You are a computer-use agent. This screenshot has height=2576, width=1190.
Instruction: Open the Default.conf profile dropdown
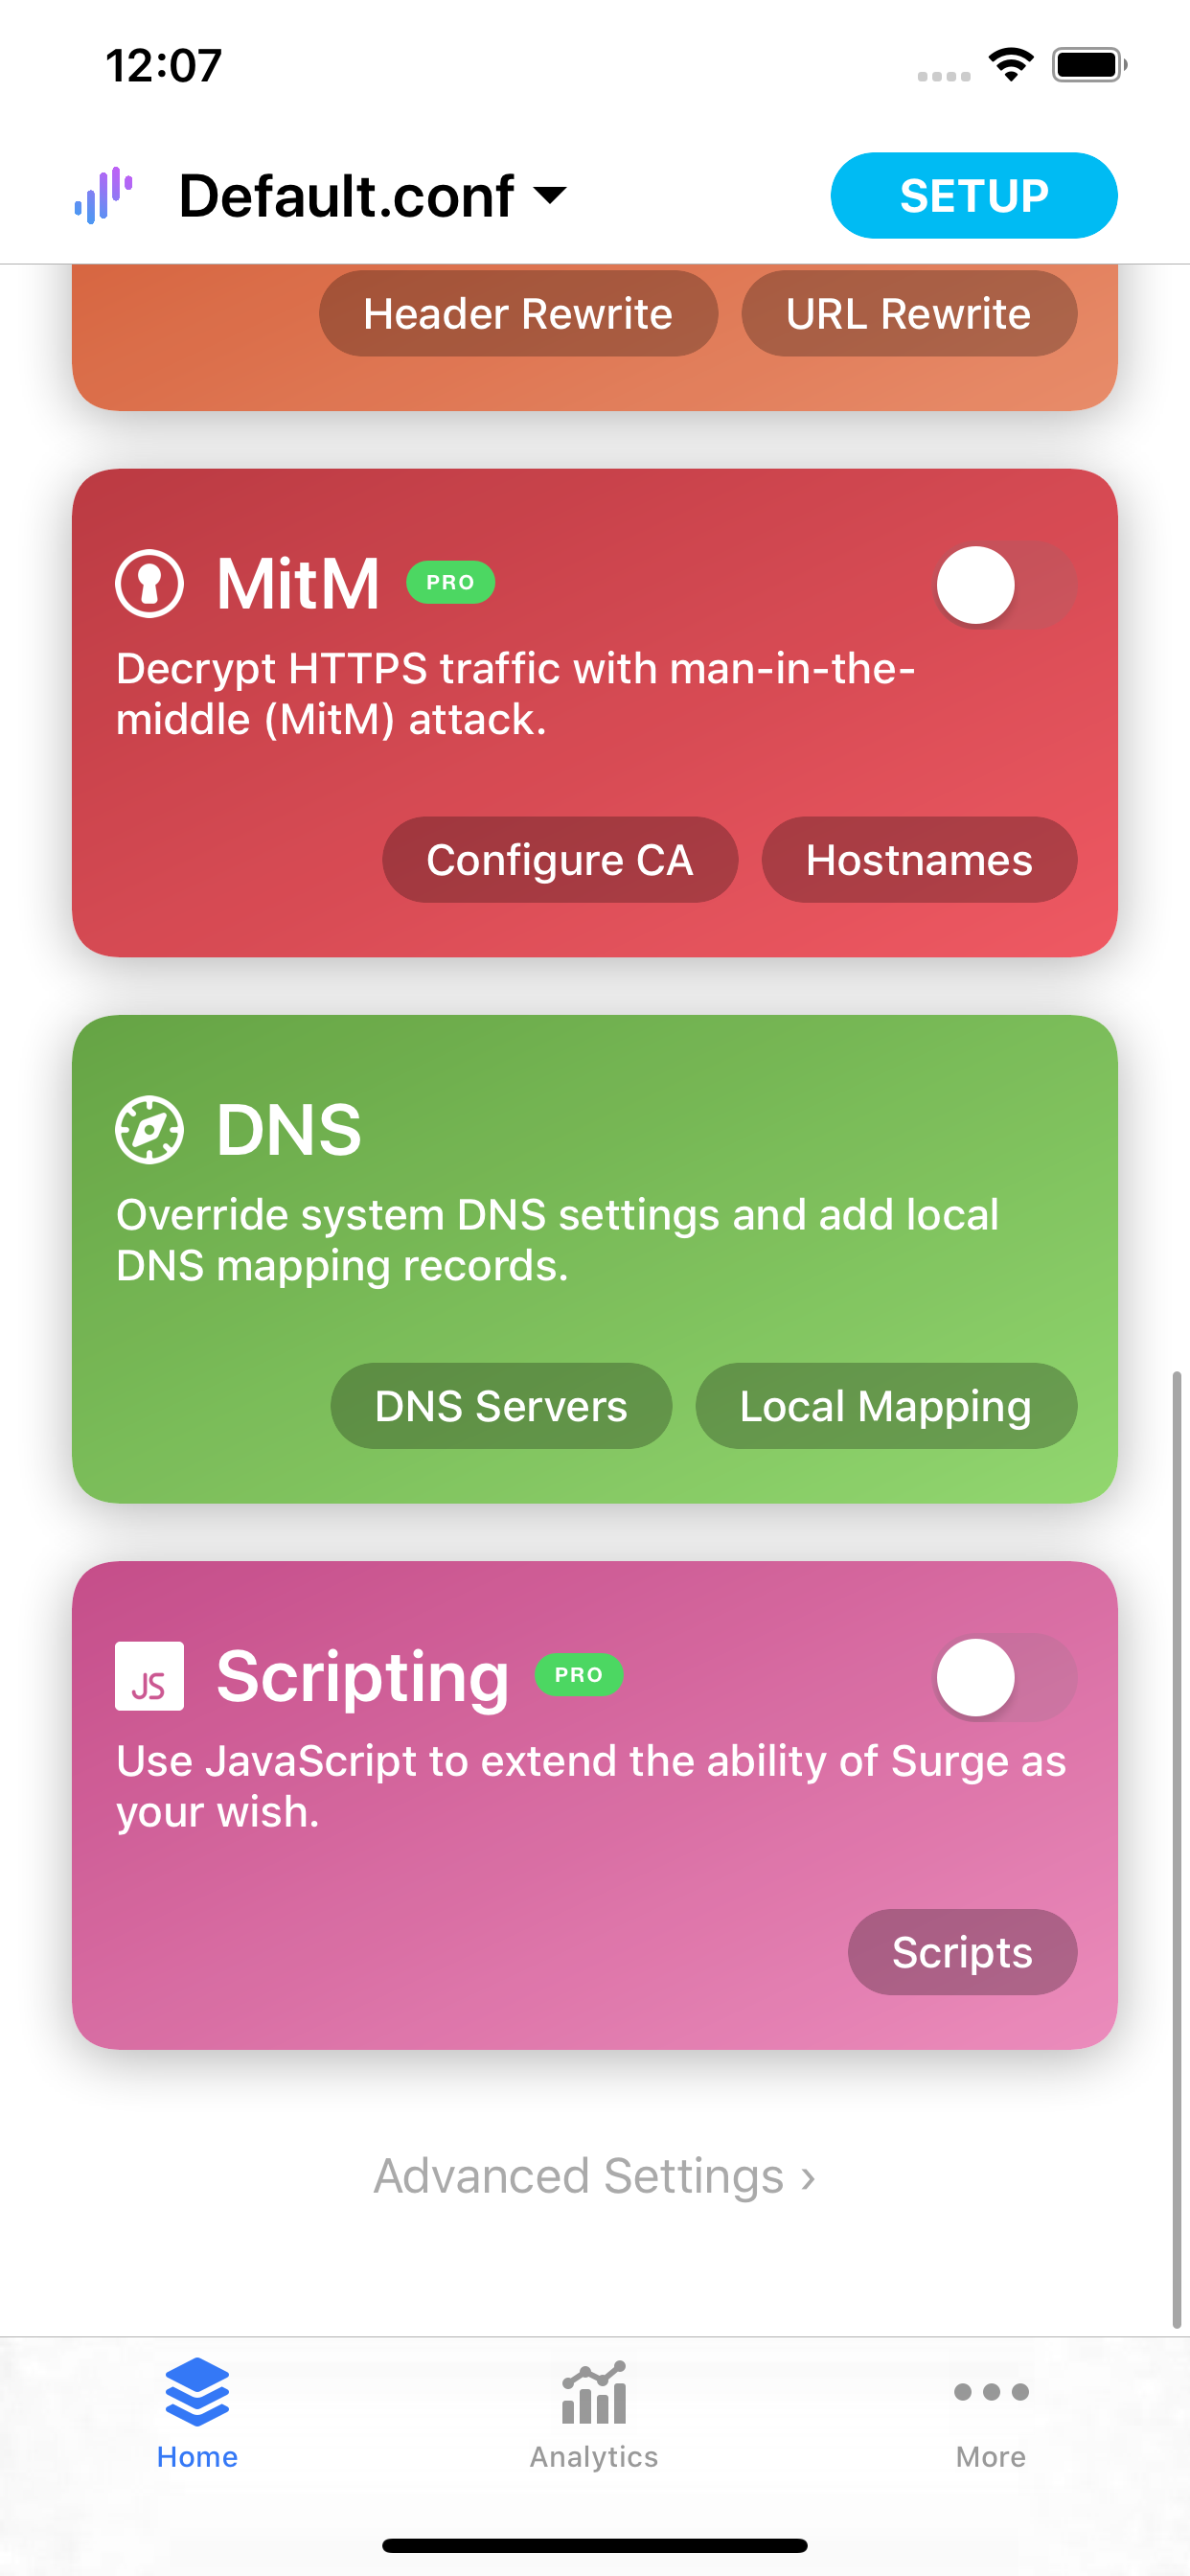pyautogui.click(x=373, y=195)
